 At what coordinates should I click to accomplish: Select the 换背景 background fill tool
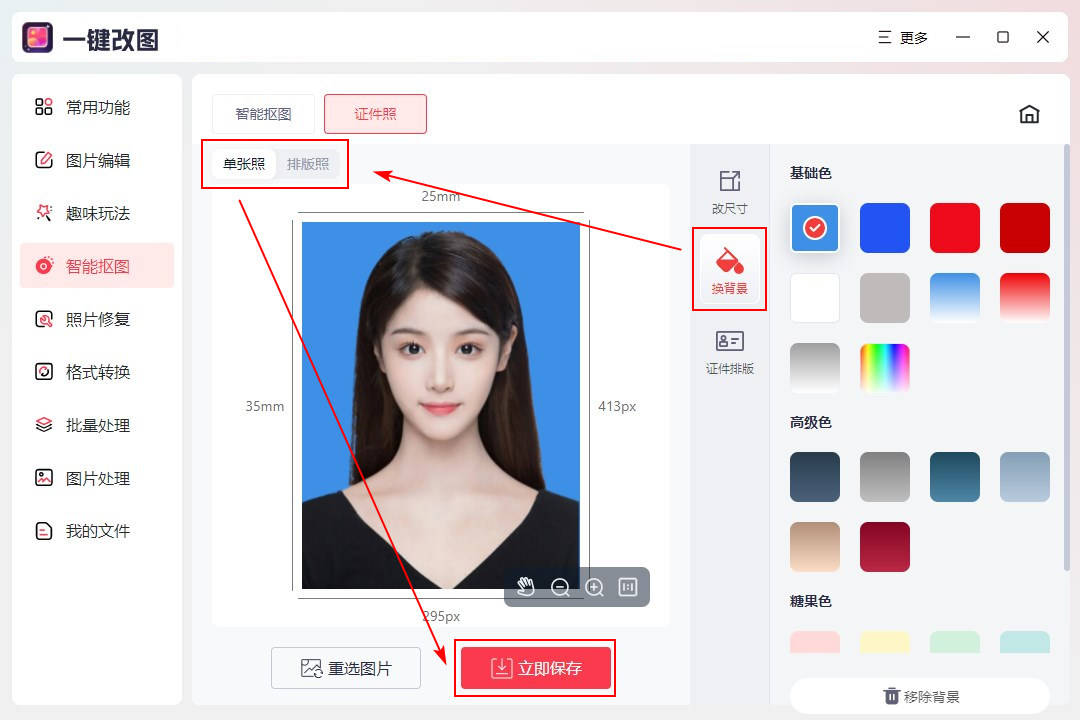coord(729,268)
